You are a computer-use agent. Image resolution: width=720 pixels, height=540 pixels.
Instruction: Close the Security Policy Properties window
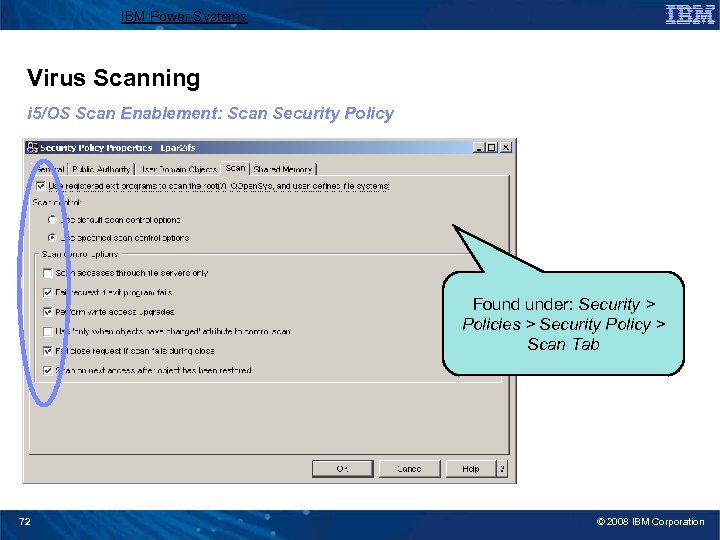(506, 147)
